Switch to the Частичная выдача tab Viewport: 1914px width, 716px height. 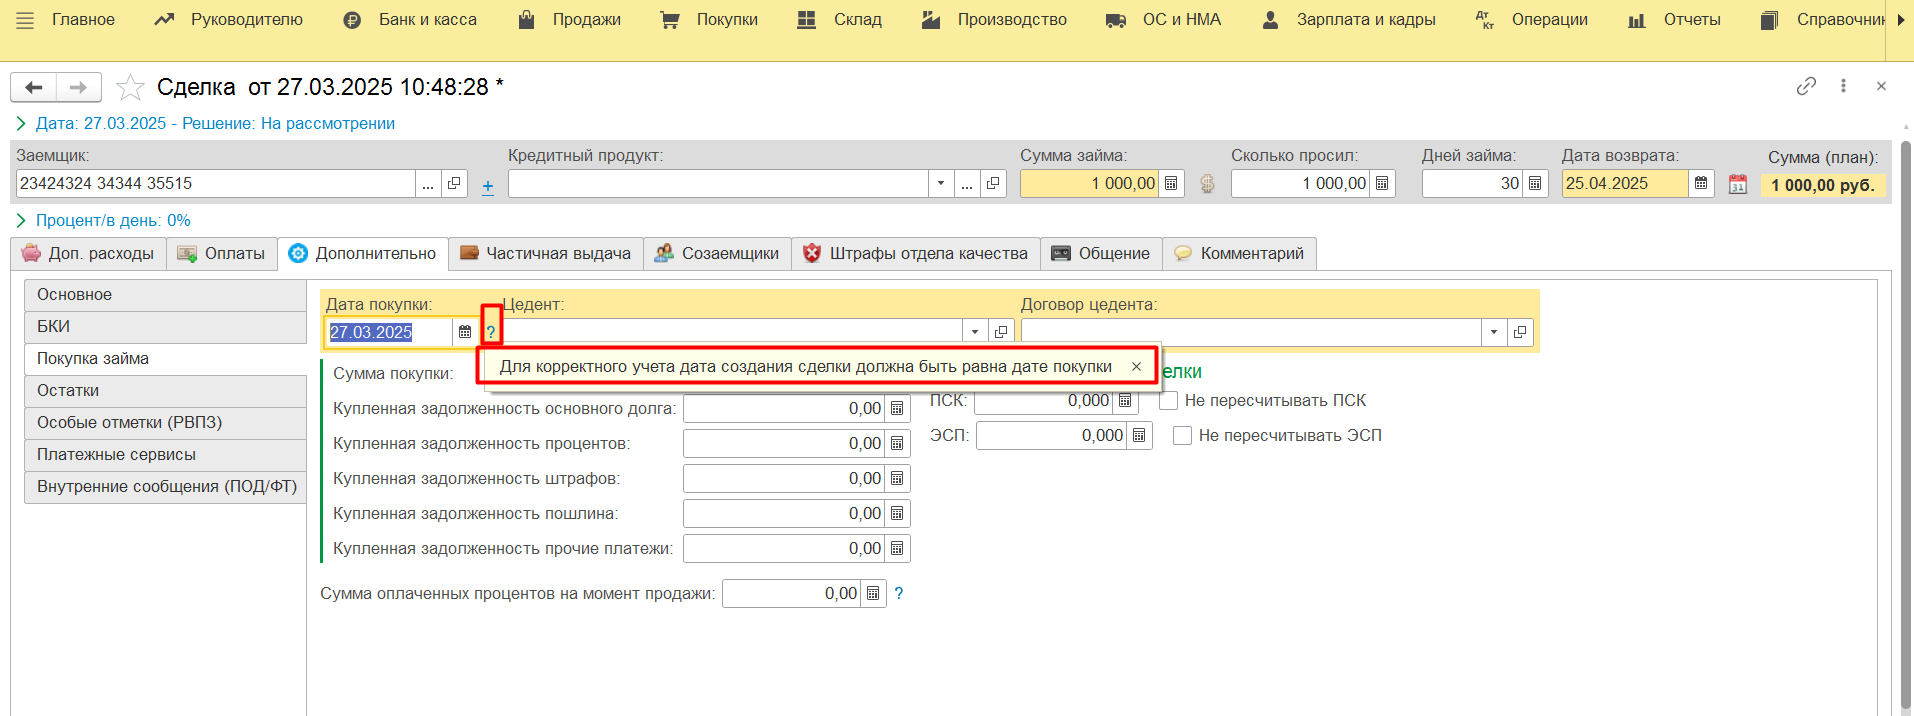coord(546,253)
